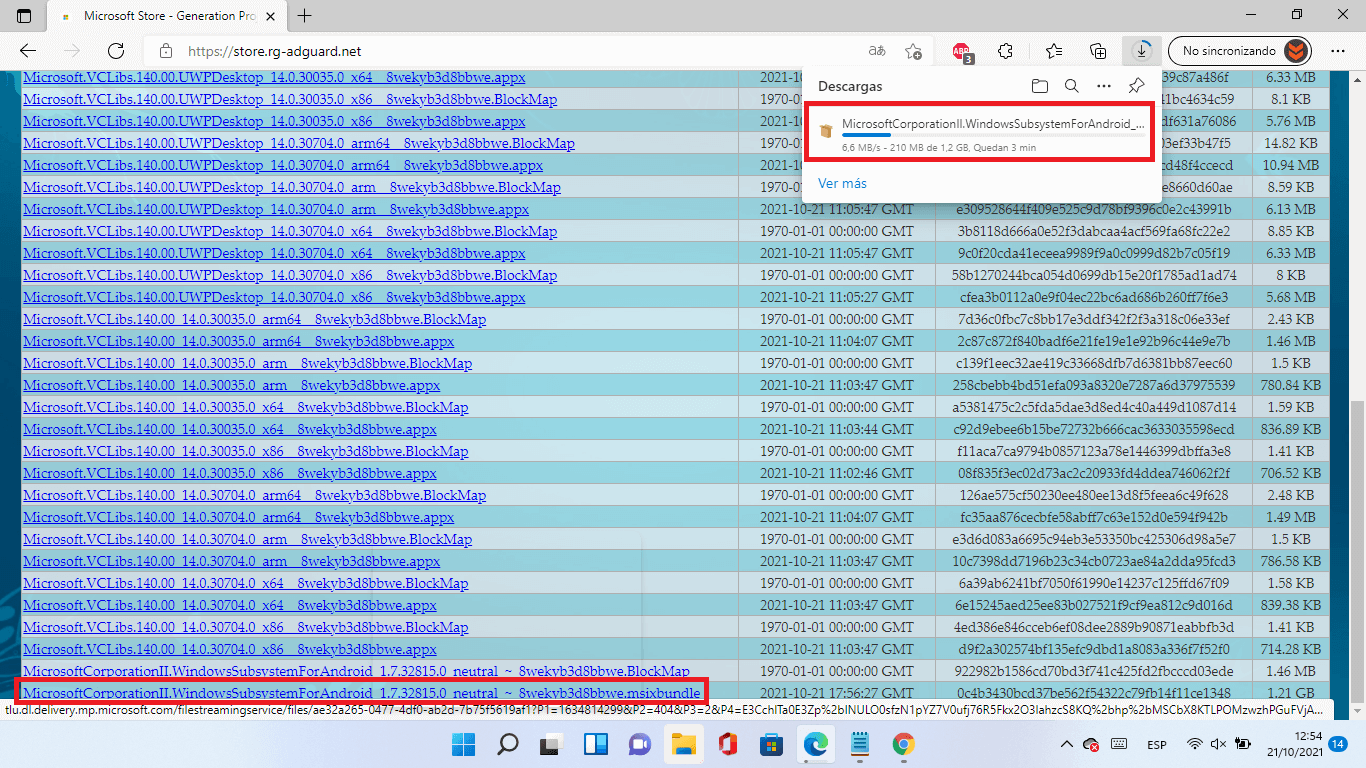Open the Windows Start menu
Viewport: 1366px width, 768px height.
click(463, 744)
